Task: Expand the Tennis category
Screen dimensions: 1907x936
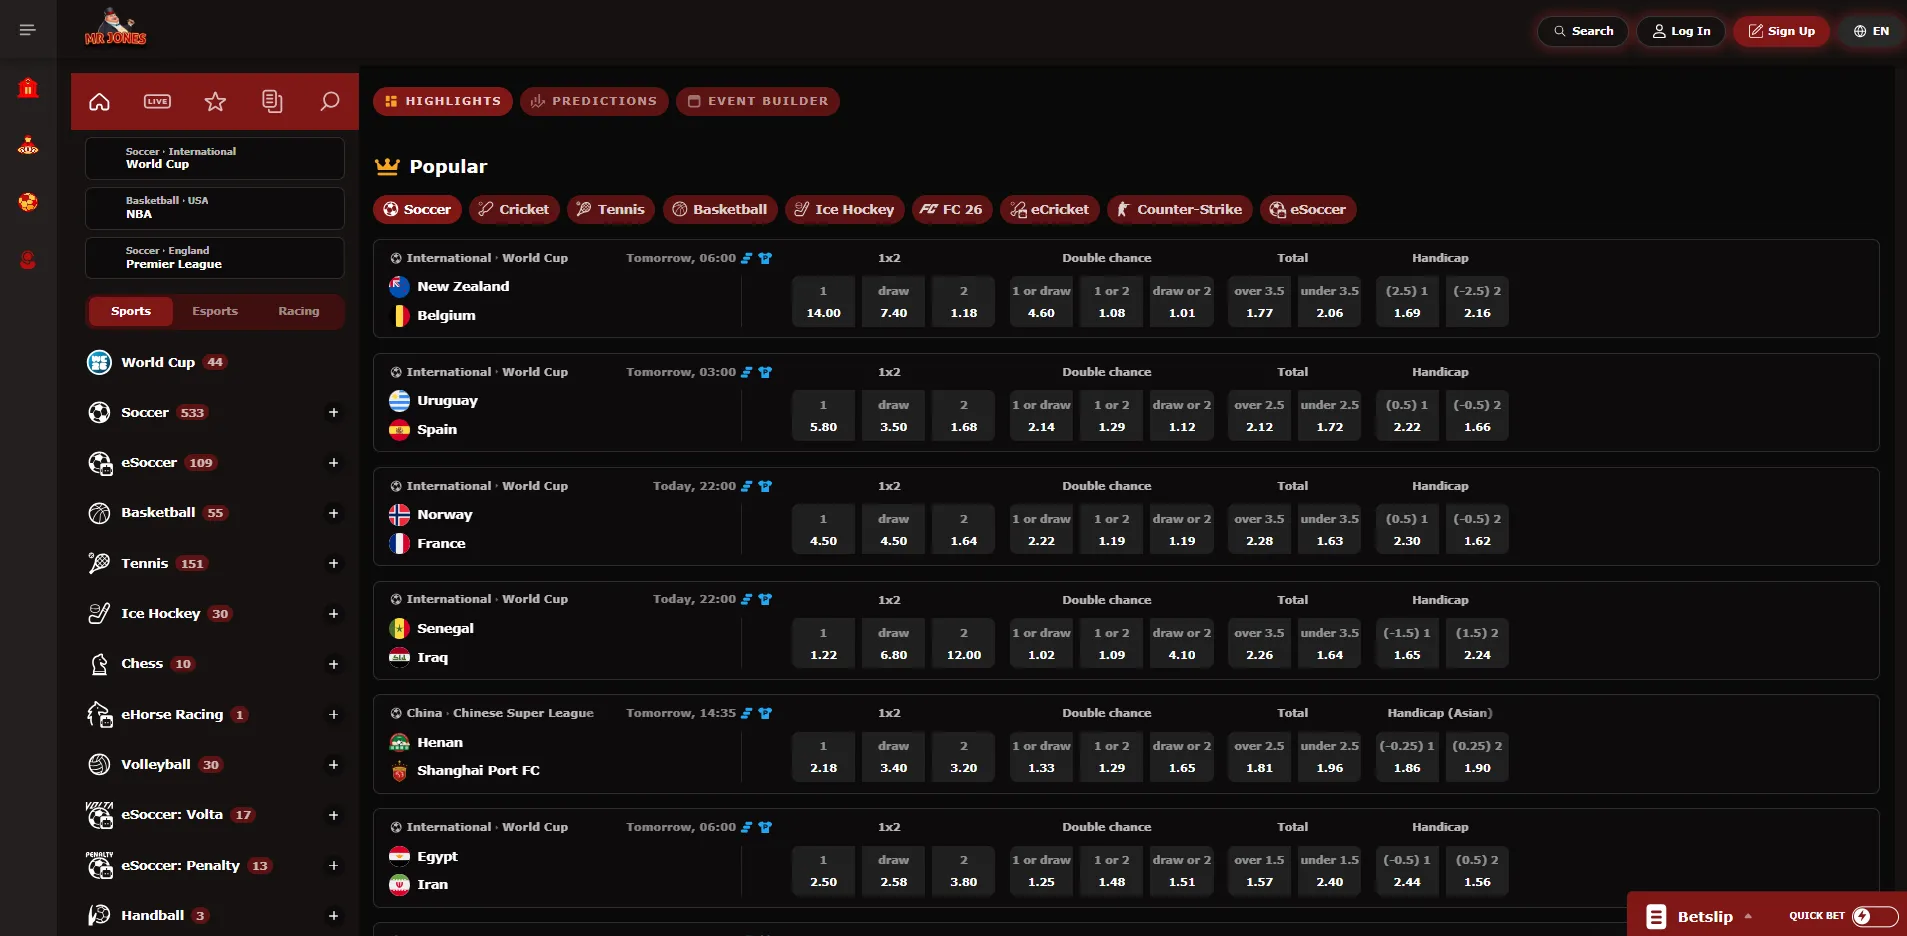Action: 333,563
